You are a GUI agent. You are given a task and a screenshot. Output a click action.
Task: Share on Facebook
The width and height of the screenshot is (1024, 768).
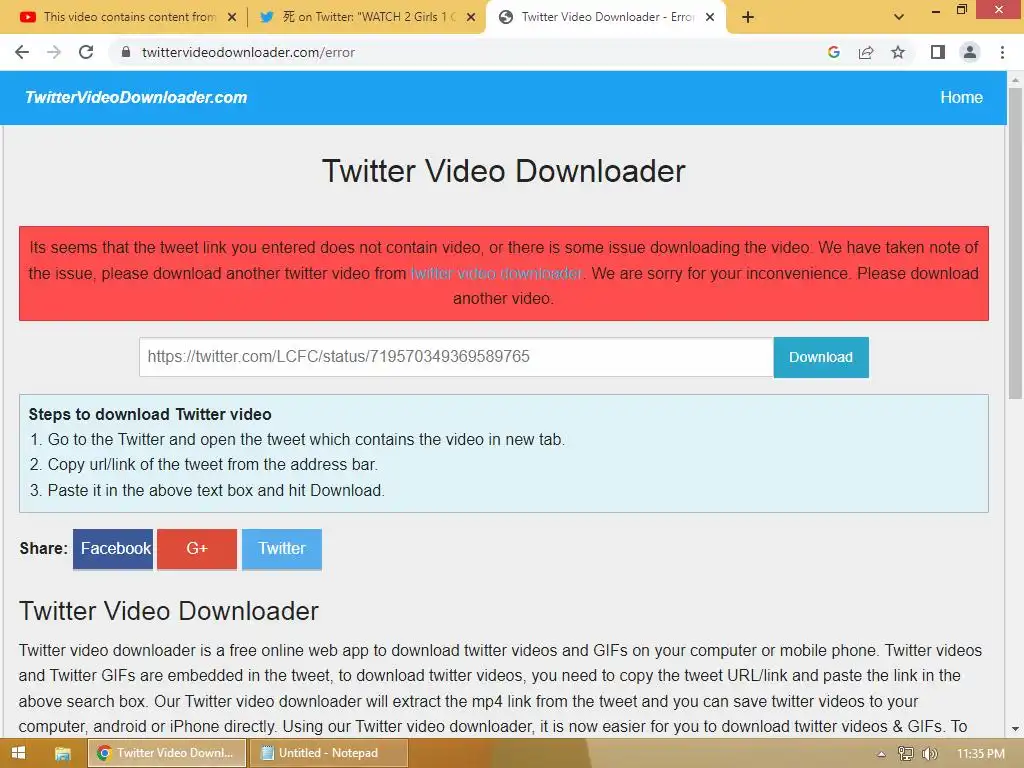[113, 549]
